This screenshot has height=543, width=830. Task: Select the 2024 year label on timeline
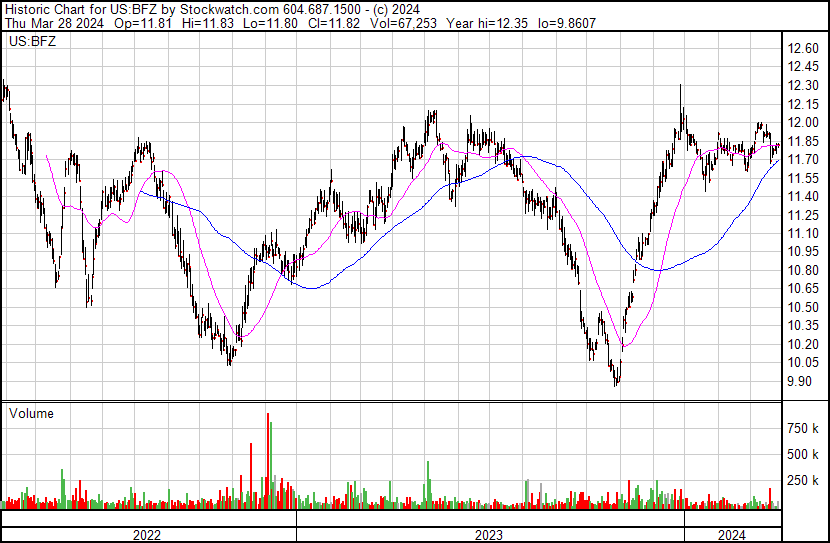pyautogui.click(x=732, y=535)
